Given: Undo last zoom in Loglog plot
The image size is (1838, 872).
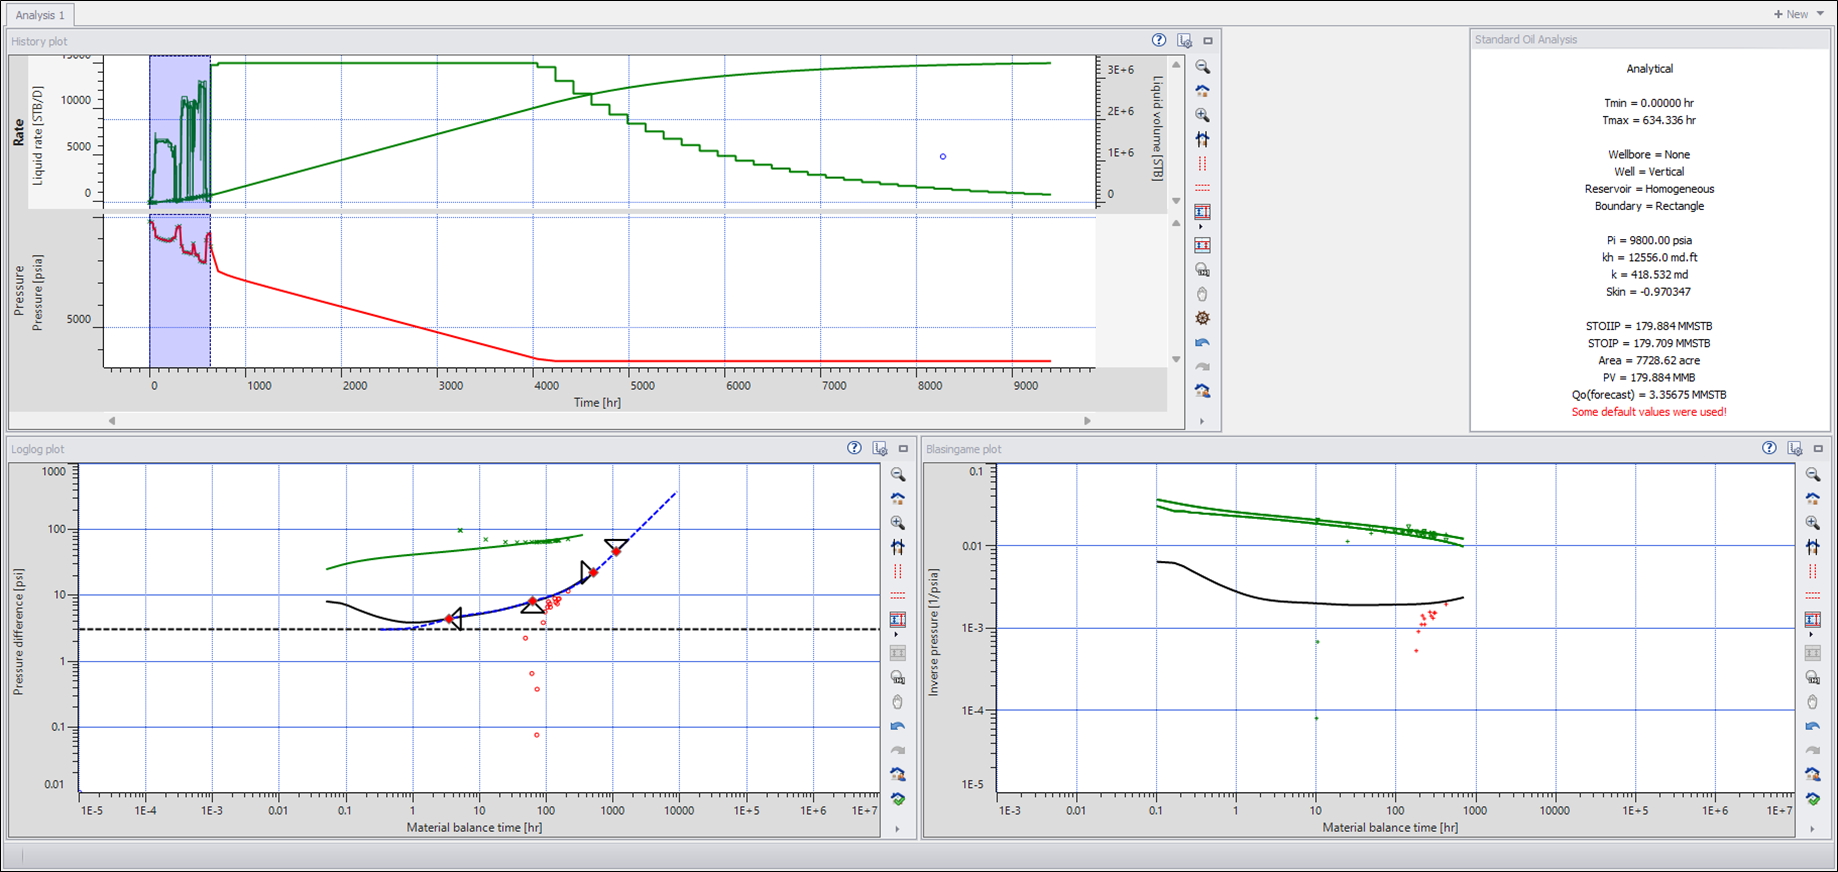Looking at the screenshot, I should click(x=897, y=726).
